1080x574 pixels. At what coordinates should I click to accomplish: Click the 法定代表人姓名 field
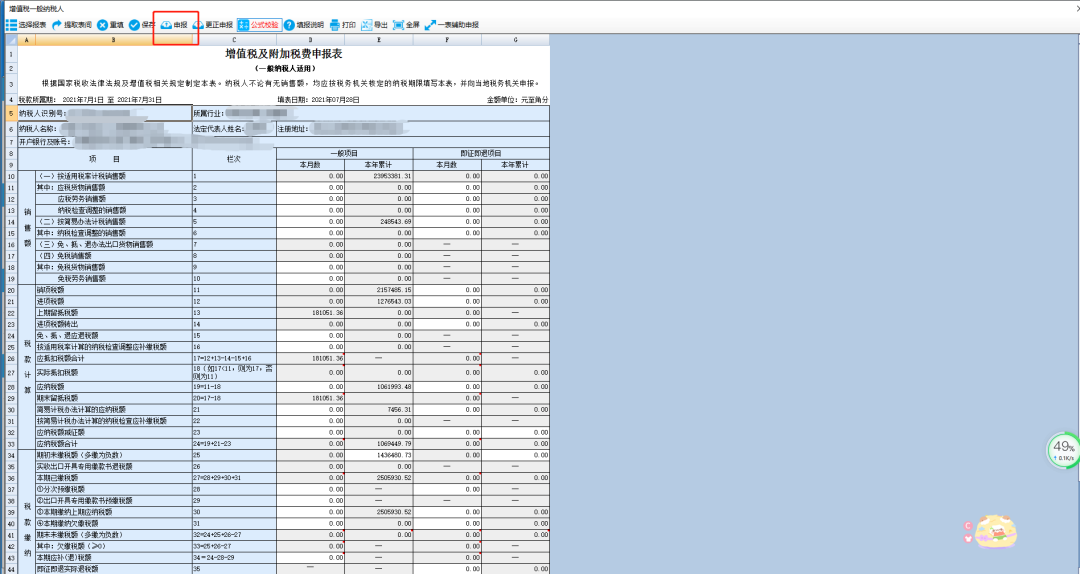coord(234,129)
